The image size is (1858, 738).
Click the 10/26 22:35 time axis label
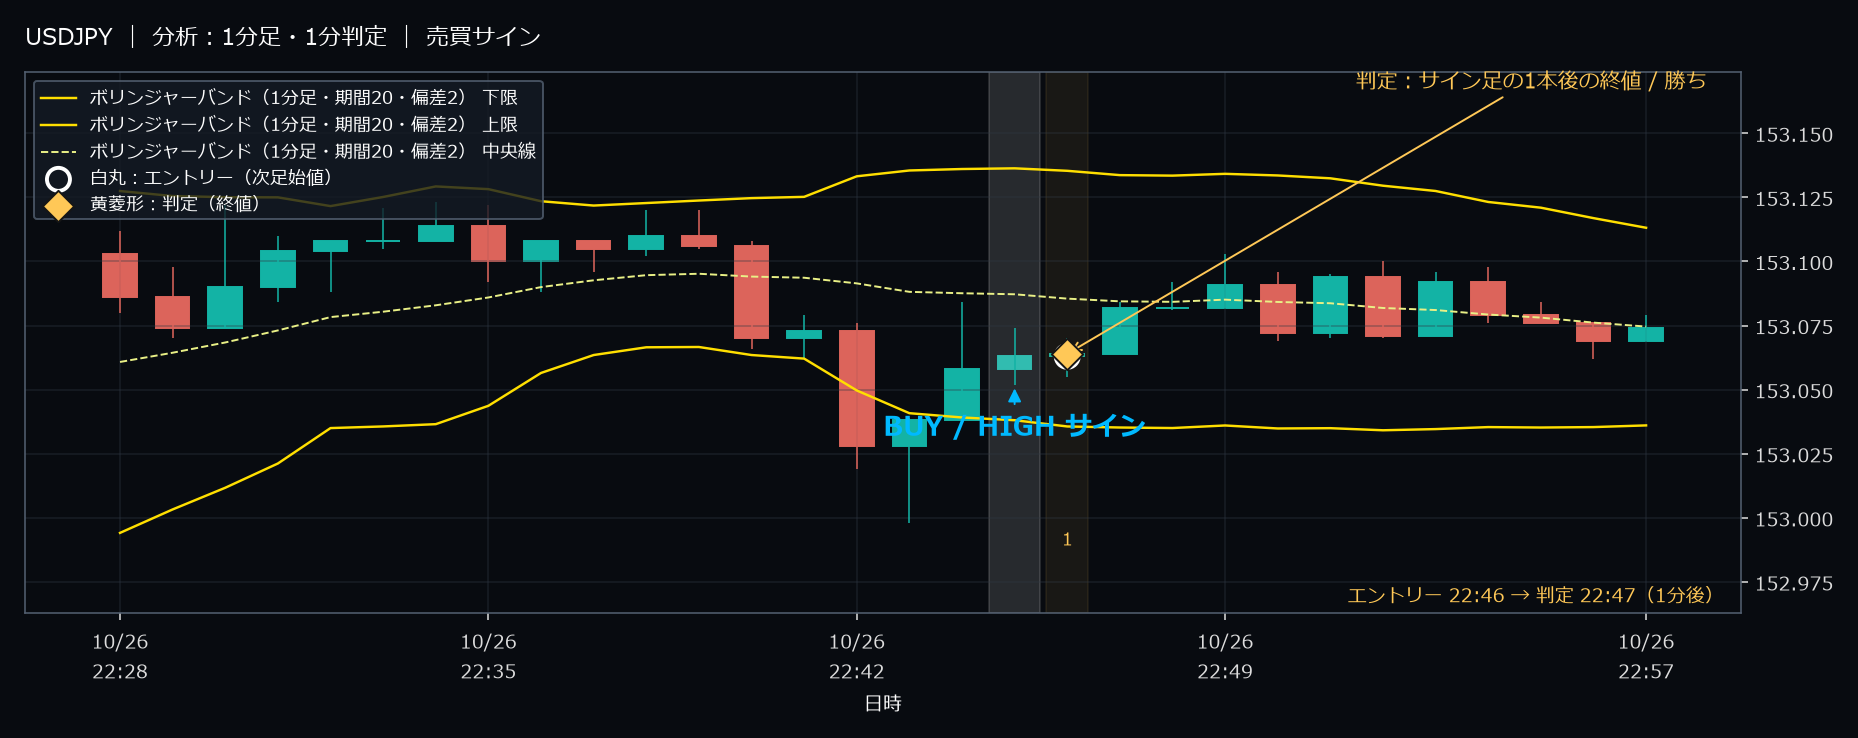(488, 657)
